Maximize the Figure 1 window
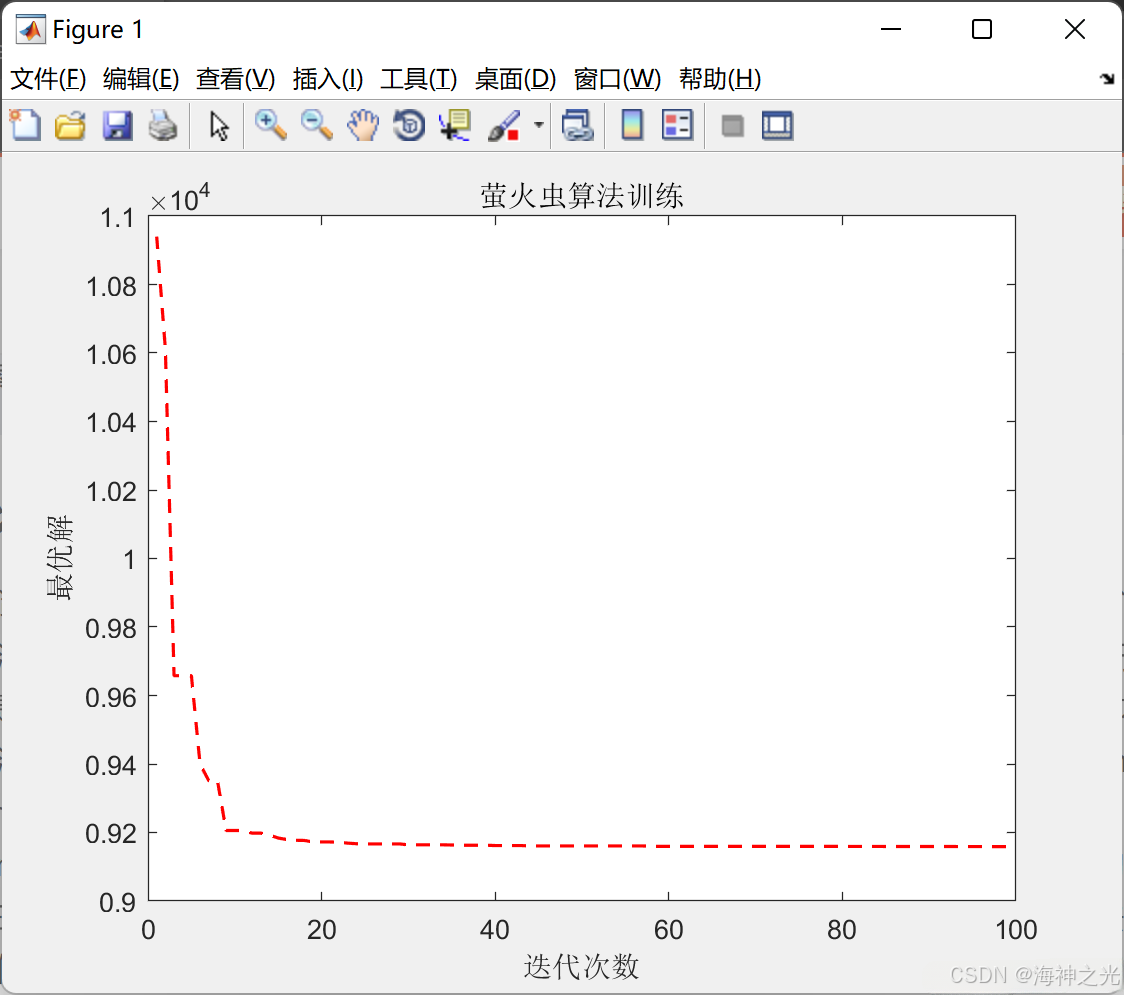 (982, 29)
